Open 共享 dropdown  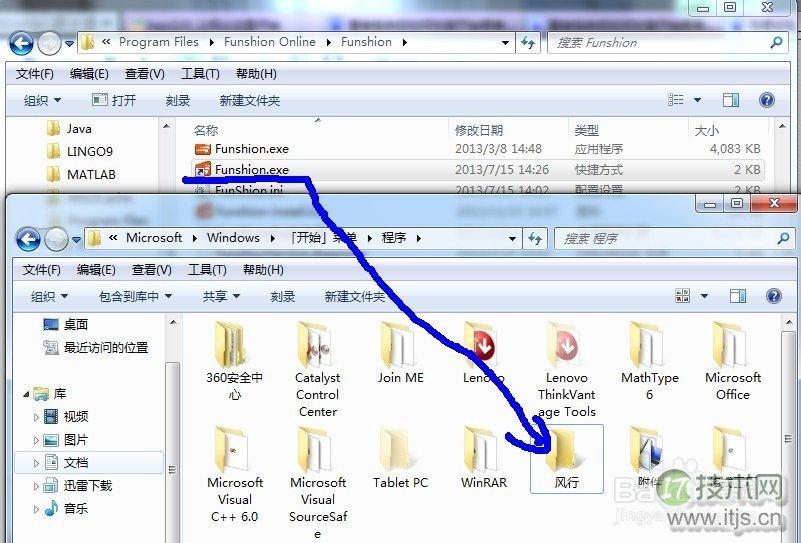coord(221,296)
